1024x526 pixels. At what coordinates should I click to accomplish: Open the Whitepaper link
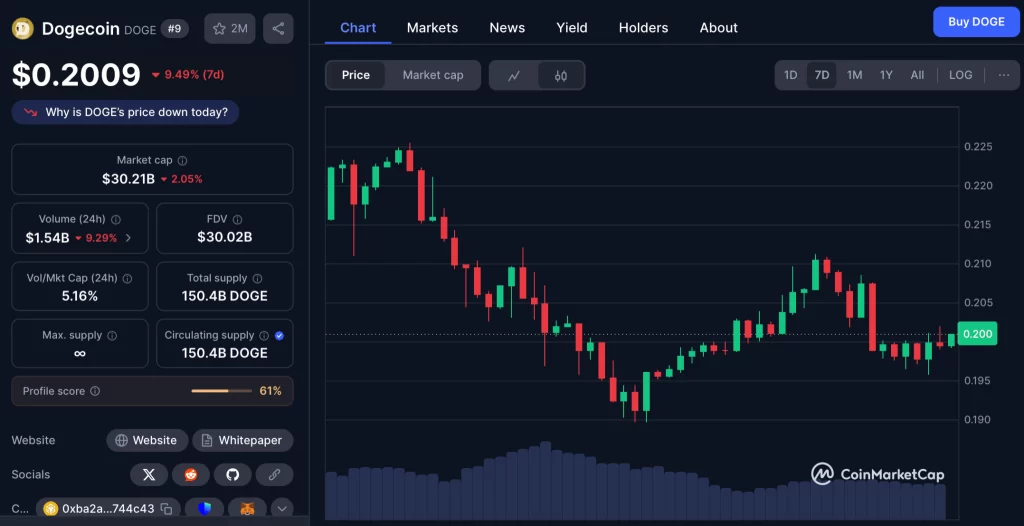tap(242, 440)
